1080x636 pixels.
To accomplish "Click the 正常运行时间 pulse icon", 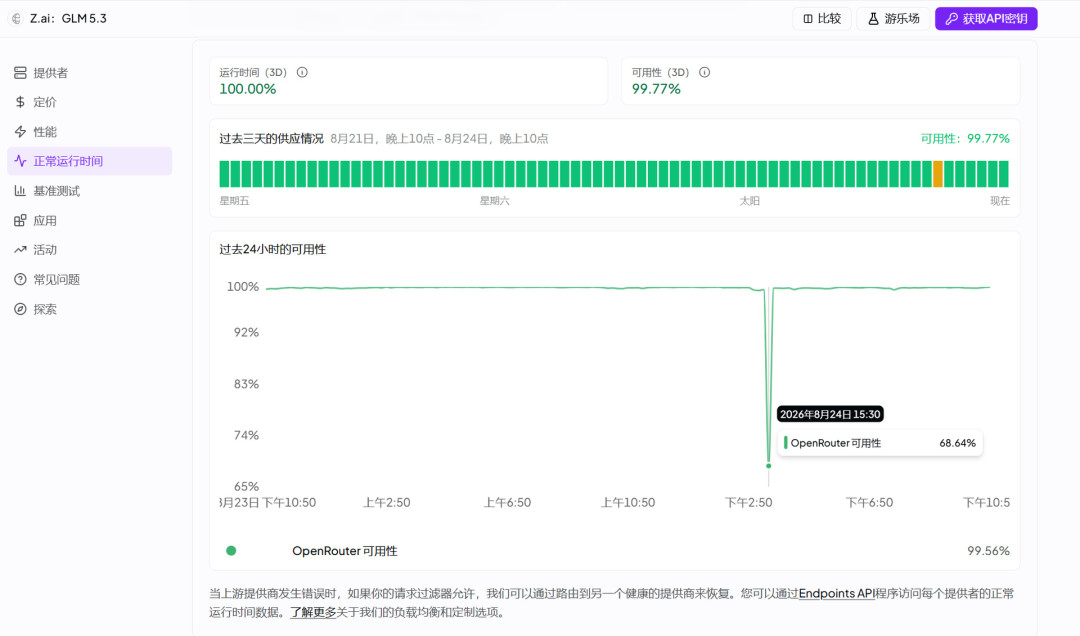I will (x=20, y=161).
